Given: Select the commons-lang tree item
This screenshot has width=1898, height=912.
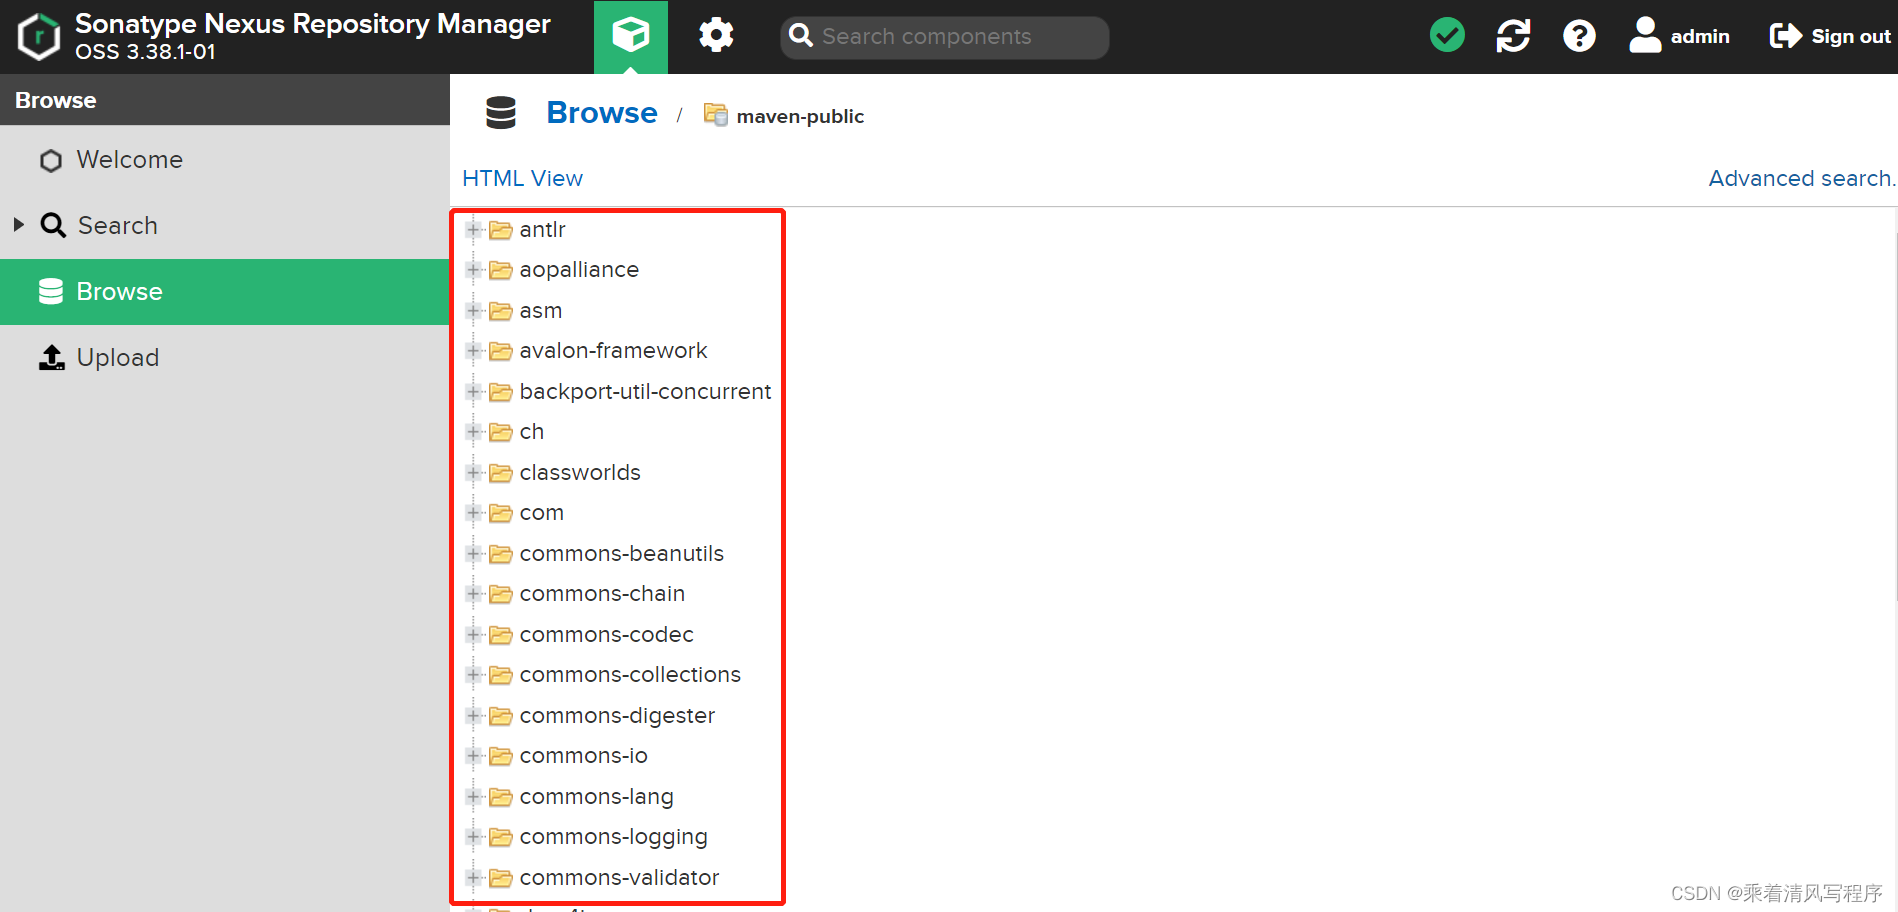Looking at the screenshot, I should point(597,797).
